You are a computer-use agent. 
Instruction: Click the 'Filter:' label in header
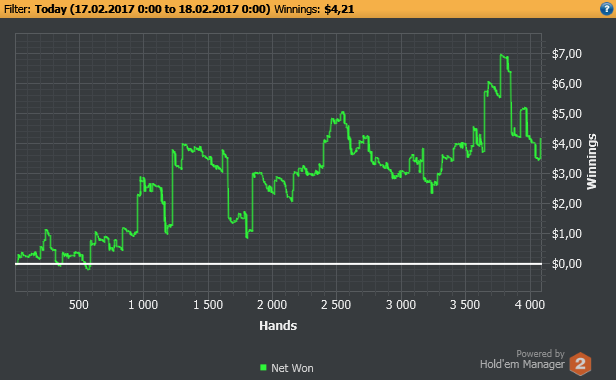[x=17, y=9]
